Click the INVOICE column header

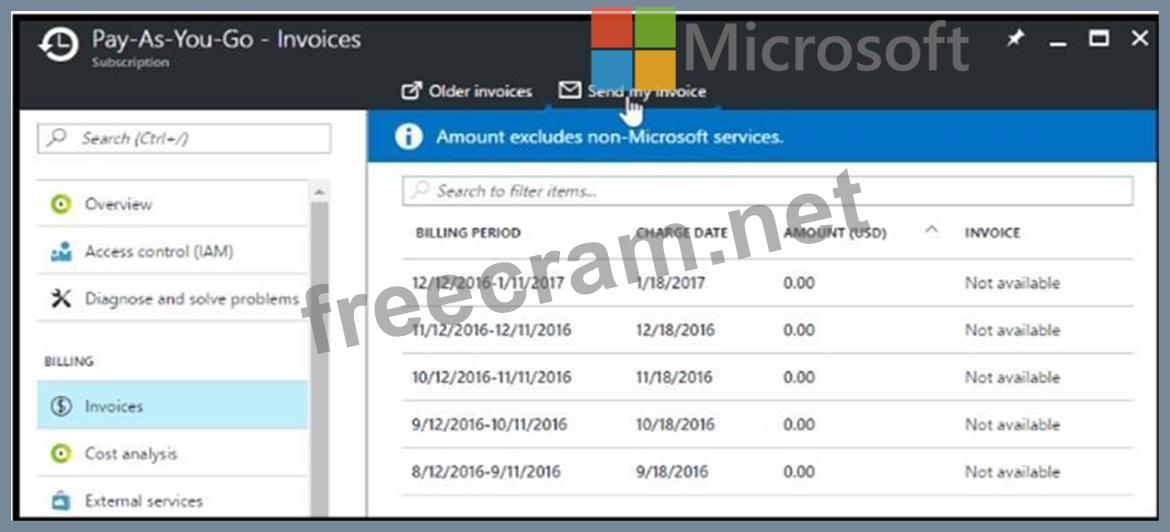point(992,233)
